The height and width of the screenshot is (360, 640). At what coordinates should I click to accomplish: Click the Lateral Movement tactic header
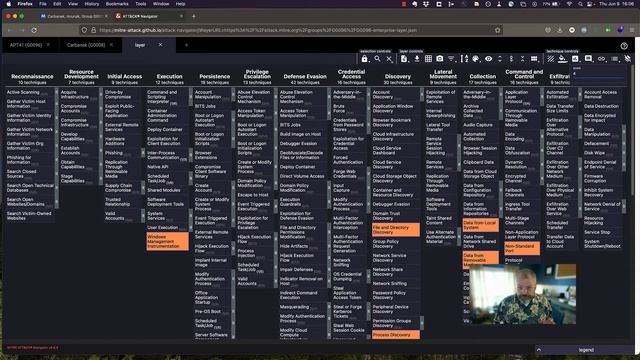tap(443, 74)
